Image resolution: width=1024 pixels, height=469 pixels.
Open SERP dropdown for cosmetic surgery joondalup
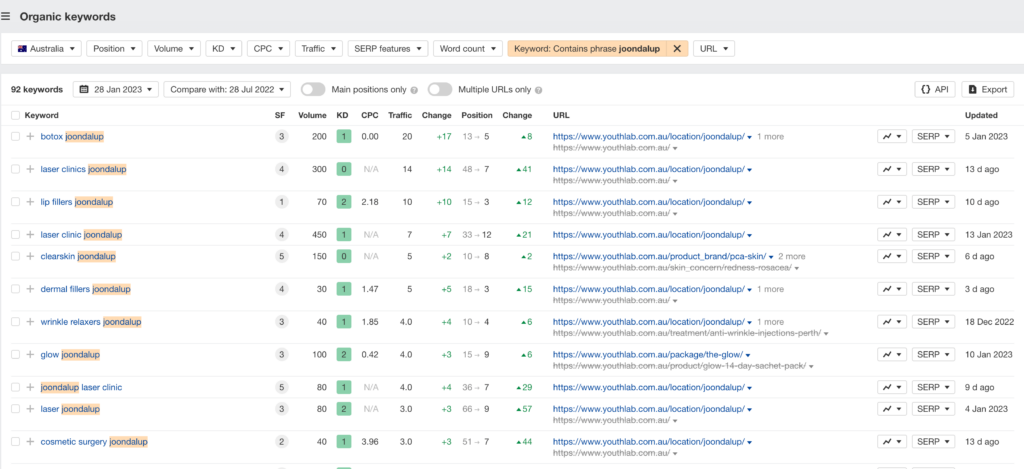[932, 441]
